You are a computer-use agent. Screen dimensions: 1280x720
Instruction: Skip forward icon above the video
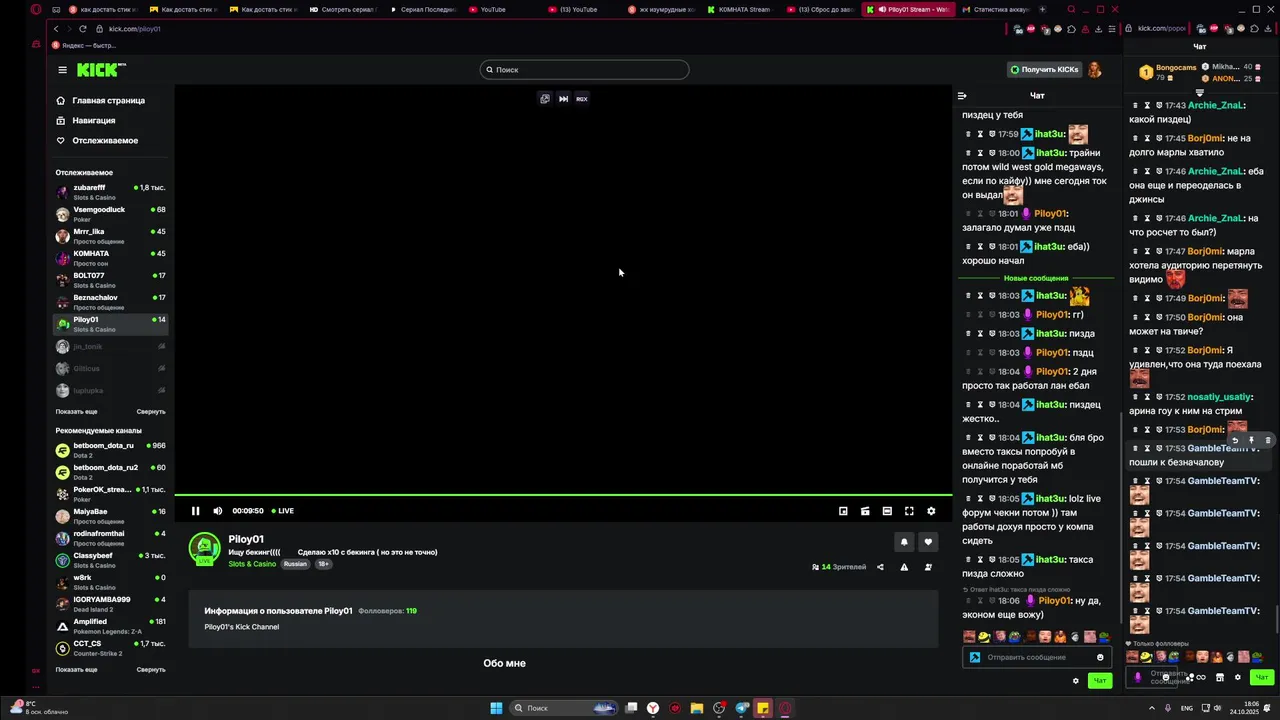(x=563, y=99)
